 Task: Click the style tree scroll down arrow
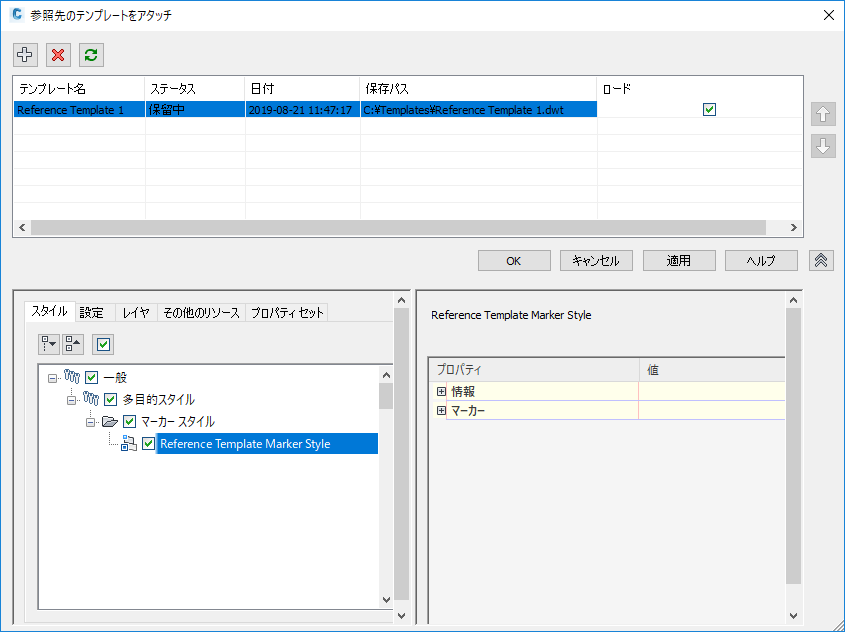(386, 600)
